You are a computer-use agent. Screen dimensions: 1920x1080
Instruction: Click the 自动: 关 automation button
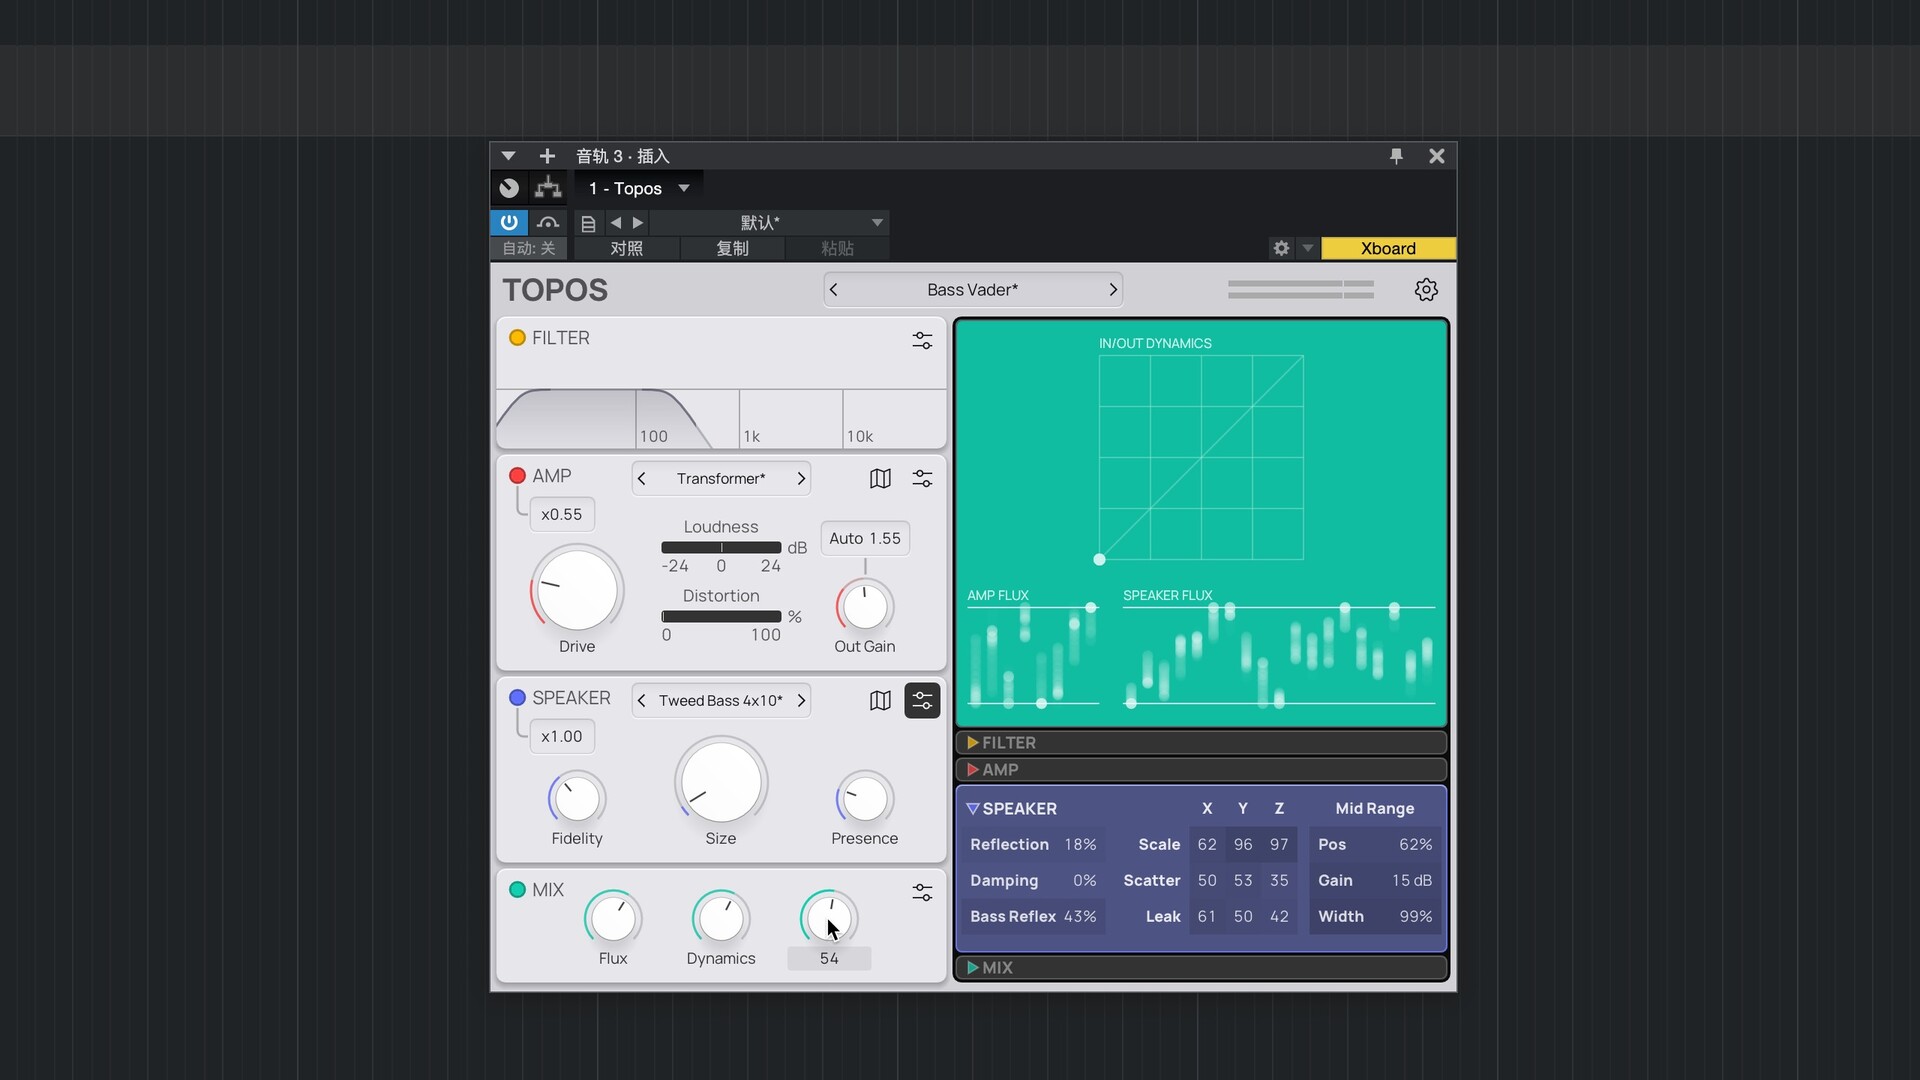[529, 248]
